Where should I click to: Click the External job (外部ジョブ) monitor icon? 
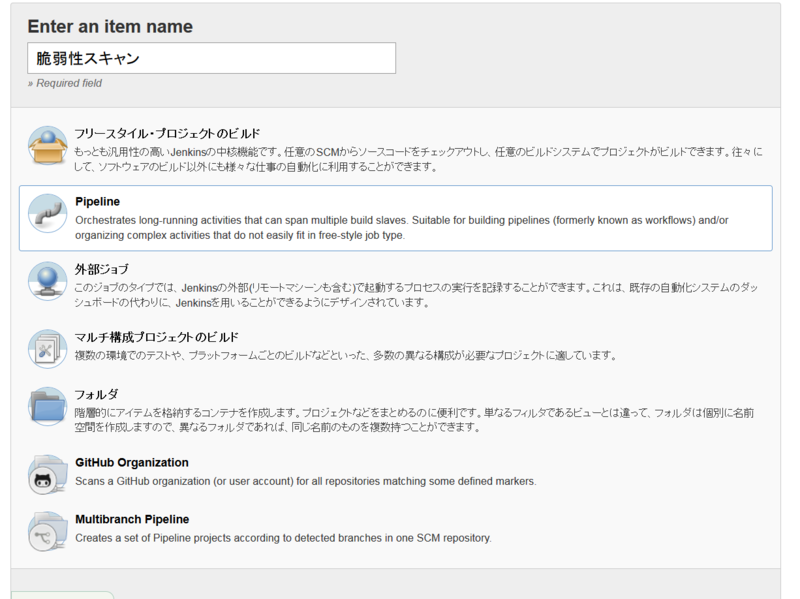pos(47,281)
